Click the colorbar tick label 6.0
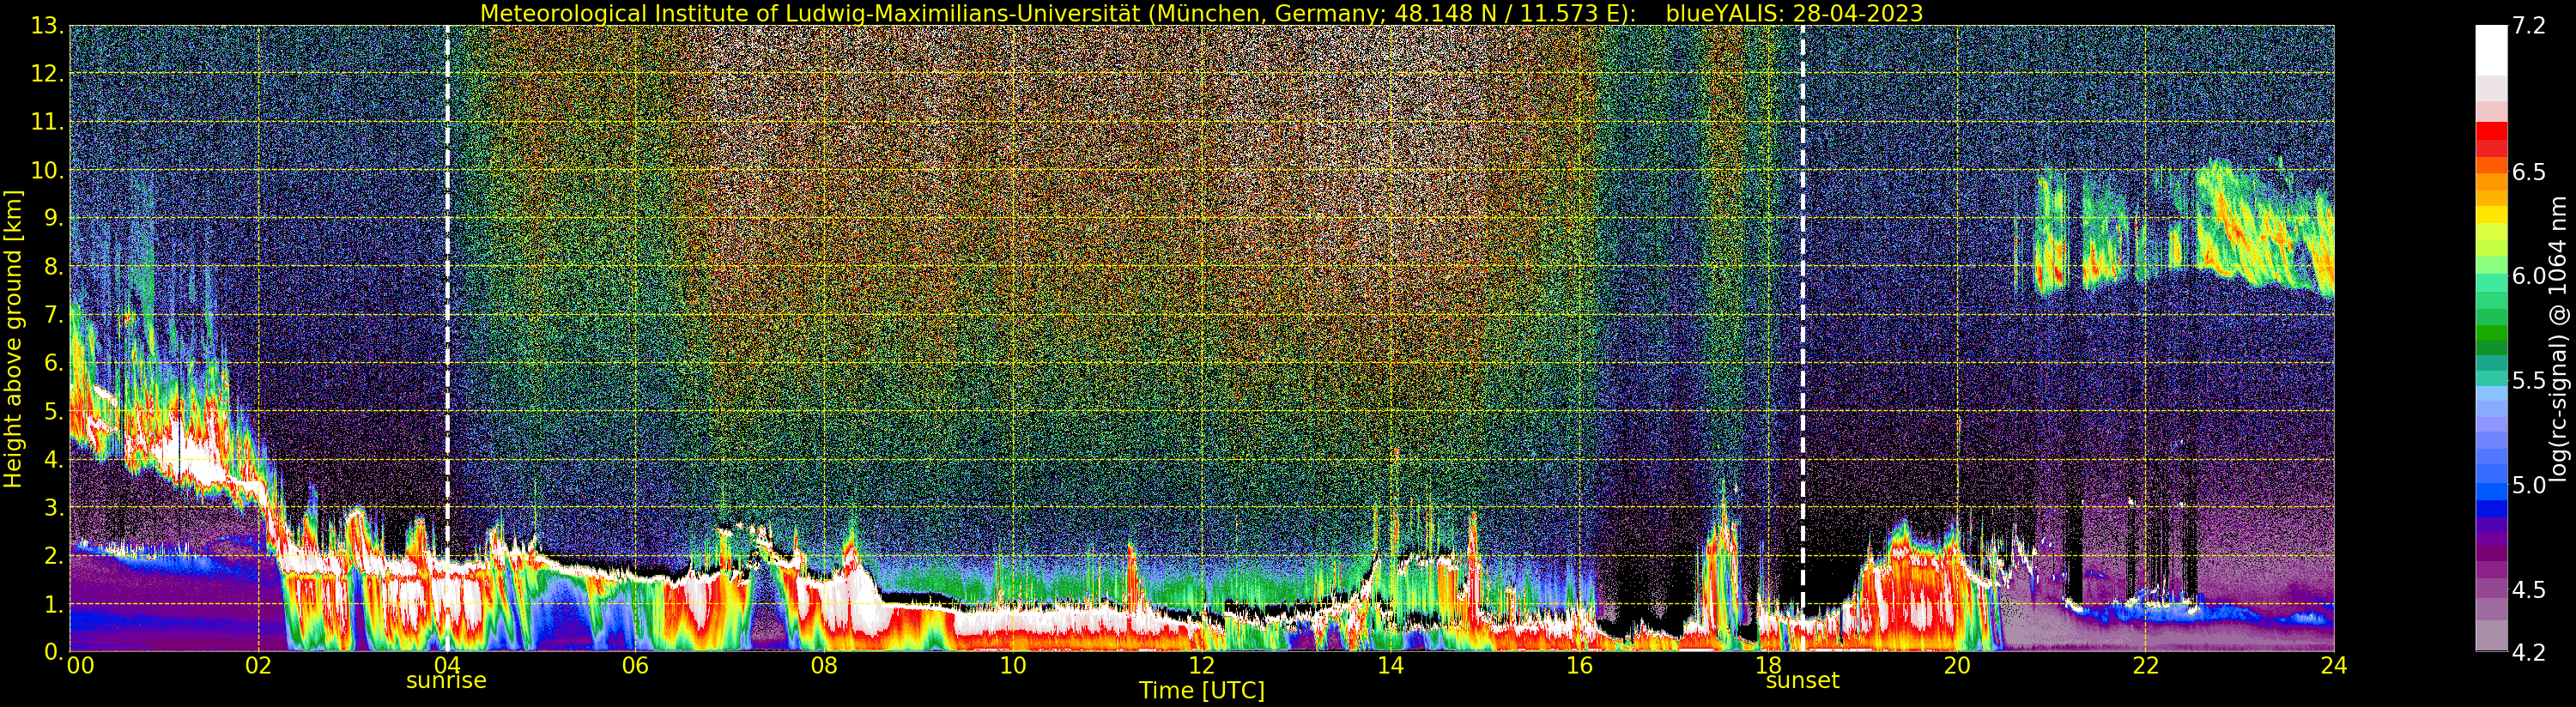Image resolution: width=2576 pixels, height=707 pixels. coord(2529,276)
